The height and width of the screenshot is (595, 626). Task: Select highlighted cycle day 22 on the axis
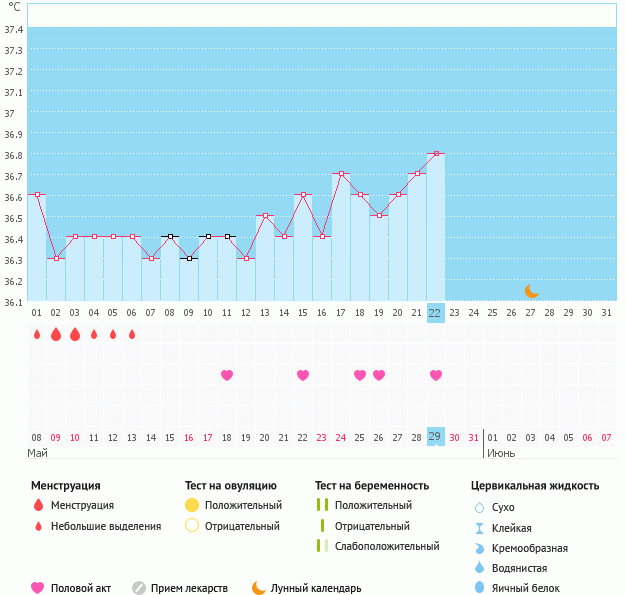click(x=435, y=312)
